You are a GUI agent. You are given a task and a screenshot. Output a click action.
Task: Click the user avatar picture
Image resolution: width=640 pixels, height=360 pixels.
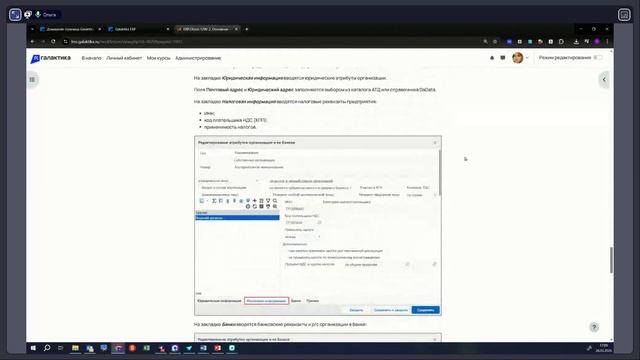coord(518,58)
